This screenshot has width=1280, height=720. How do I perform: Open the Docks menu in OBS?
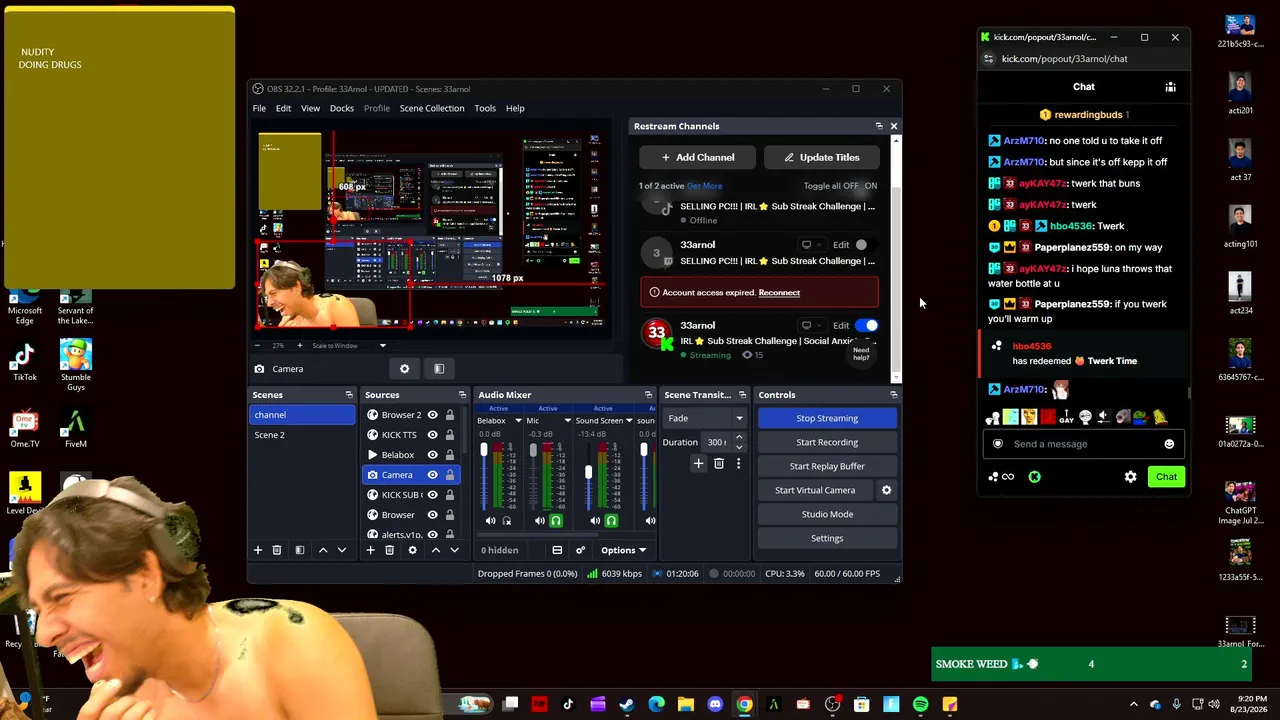(x=342, y=108)
